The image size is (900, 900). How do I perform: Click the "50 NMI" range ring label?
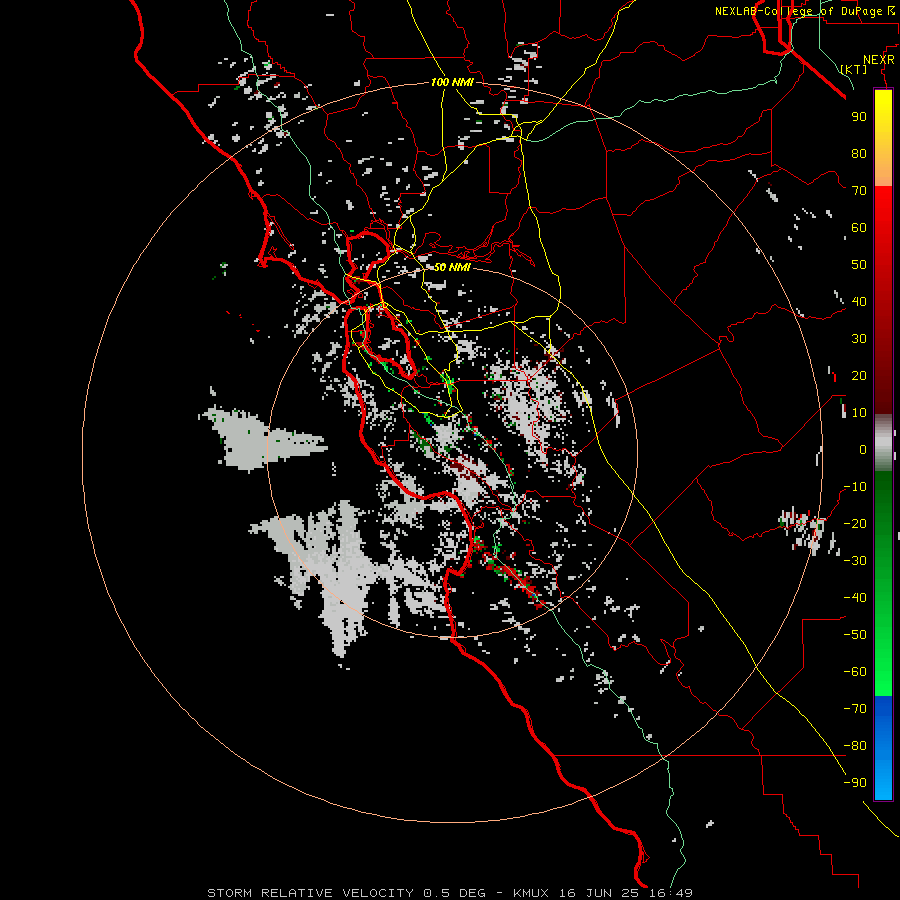tap(452, 267)
